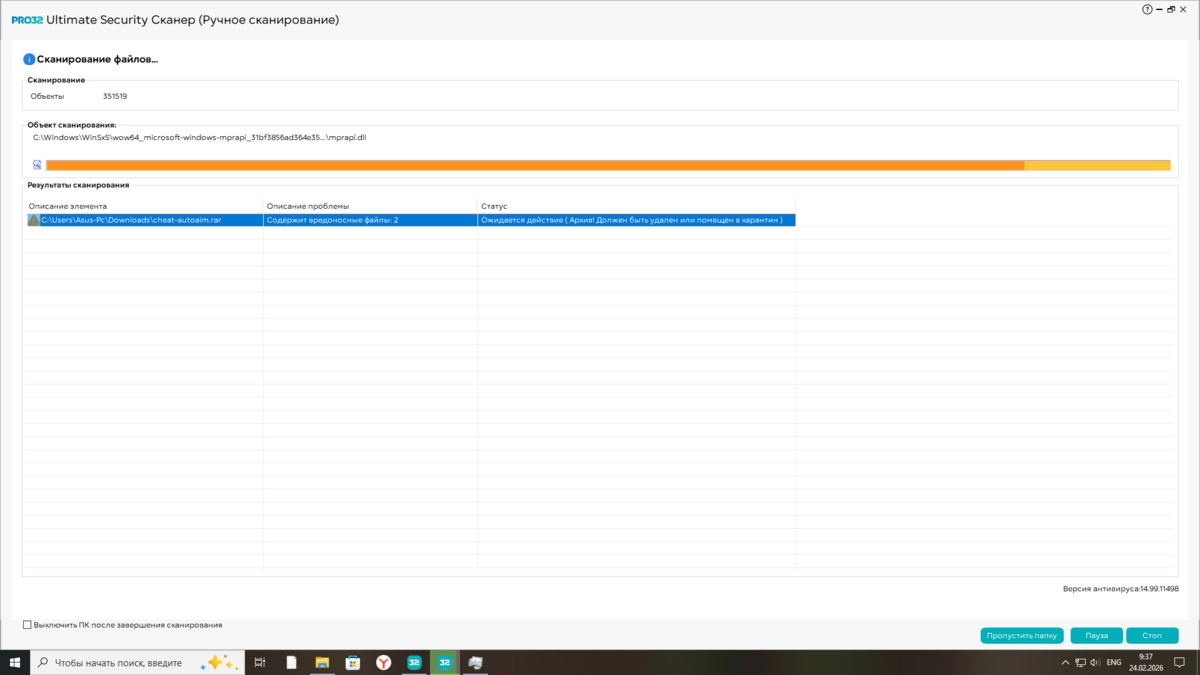Expand hidden system tray icons chevron
The height and width of the screenshot is (675, 1200).
(1065, 662)
